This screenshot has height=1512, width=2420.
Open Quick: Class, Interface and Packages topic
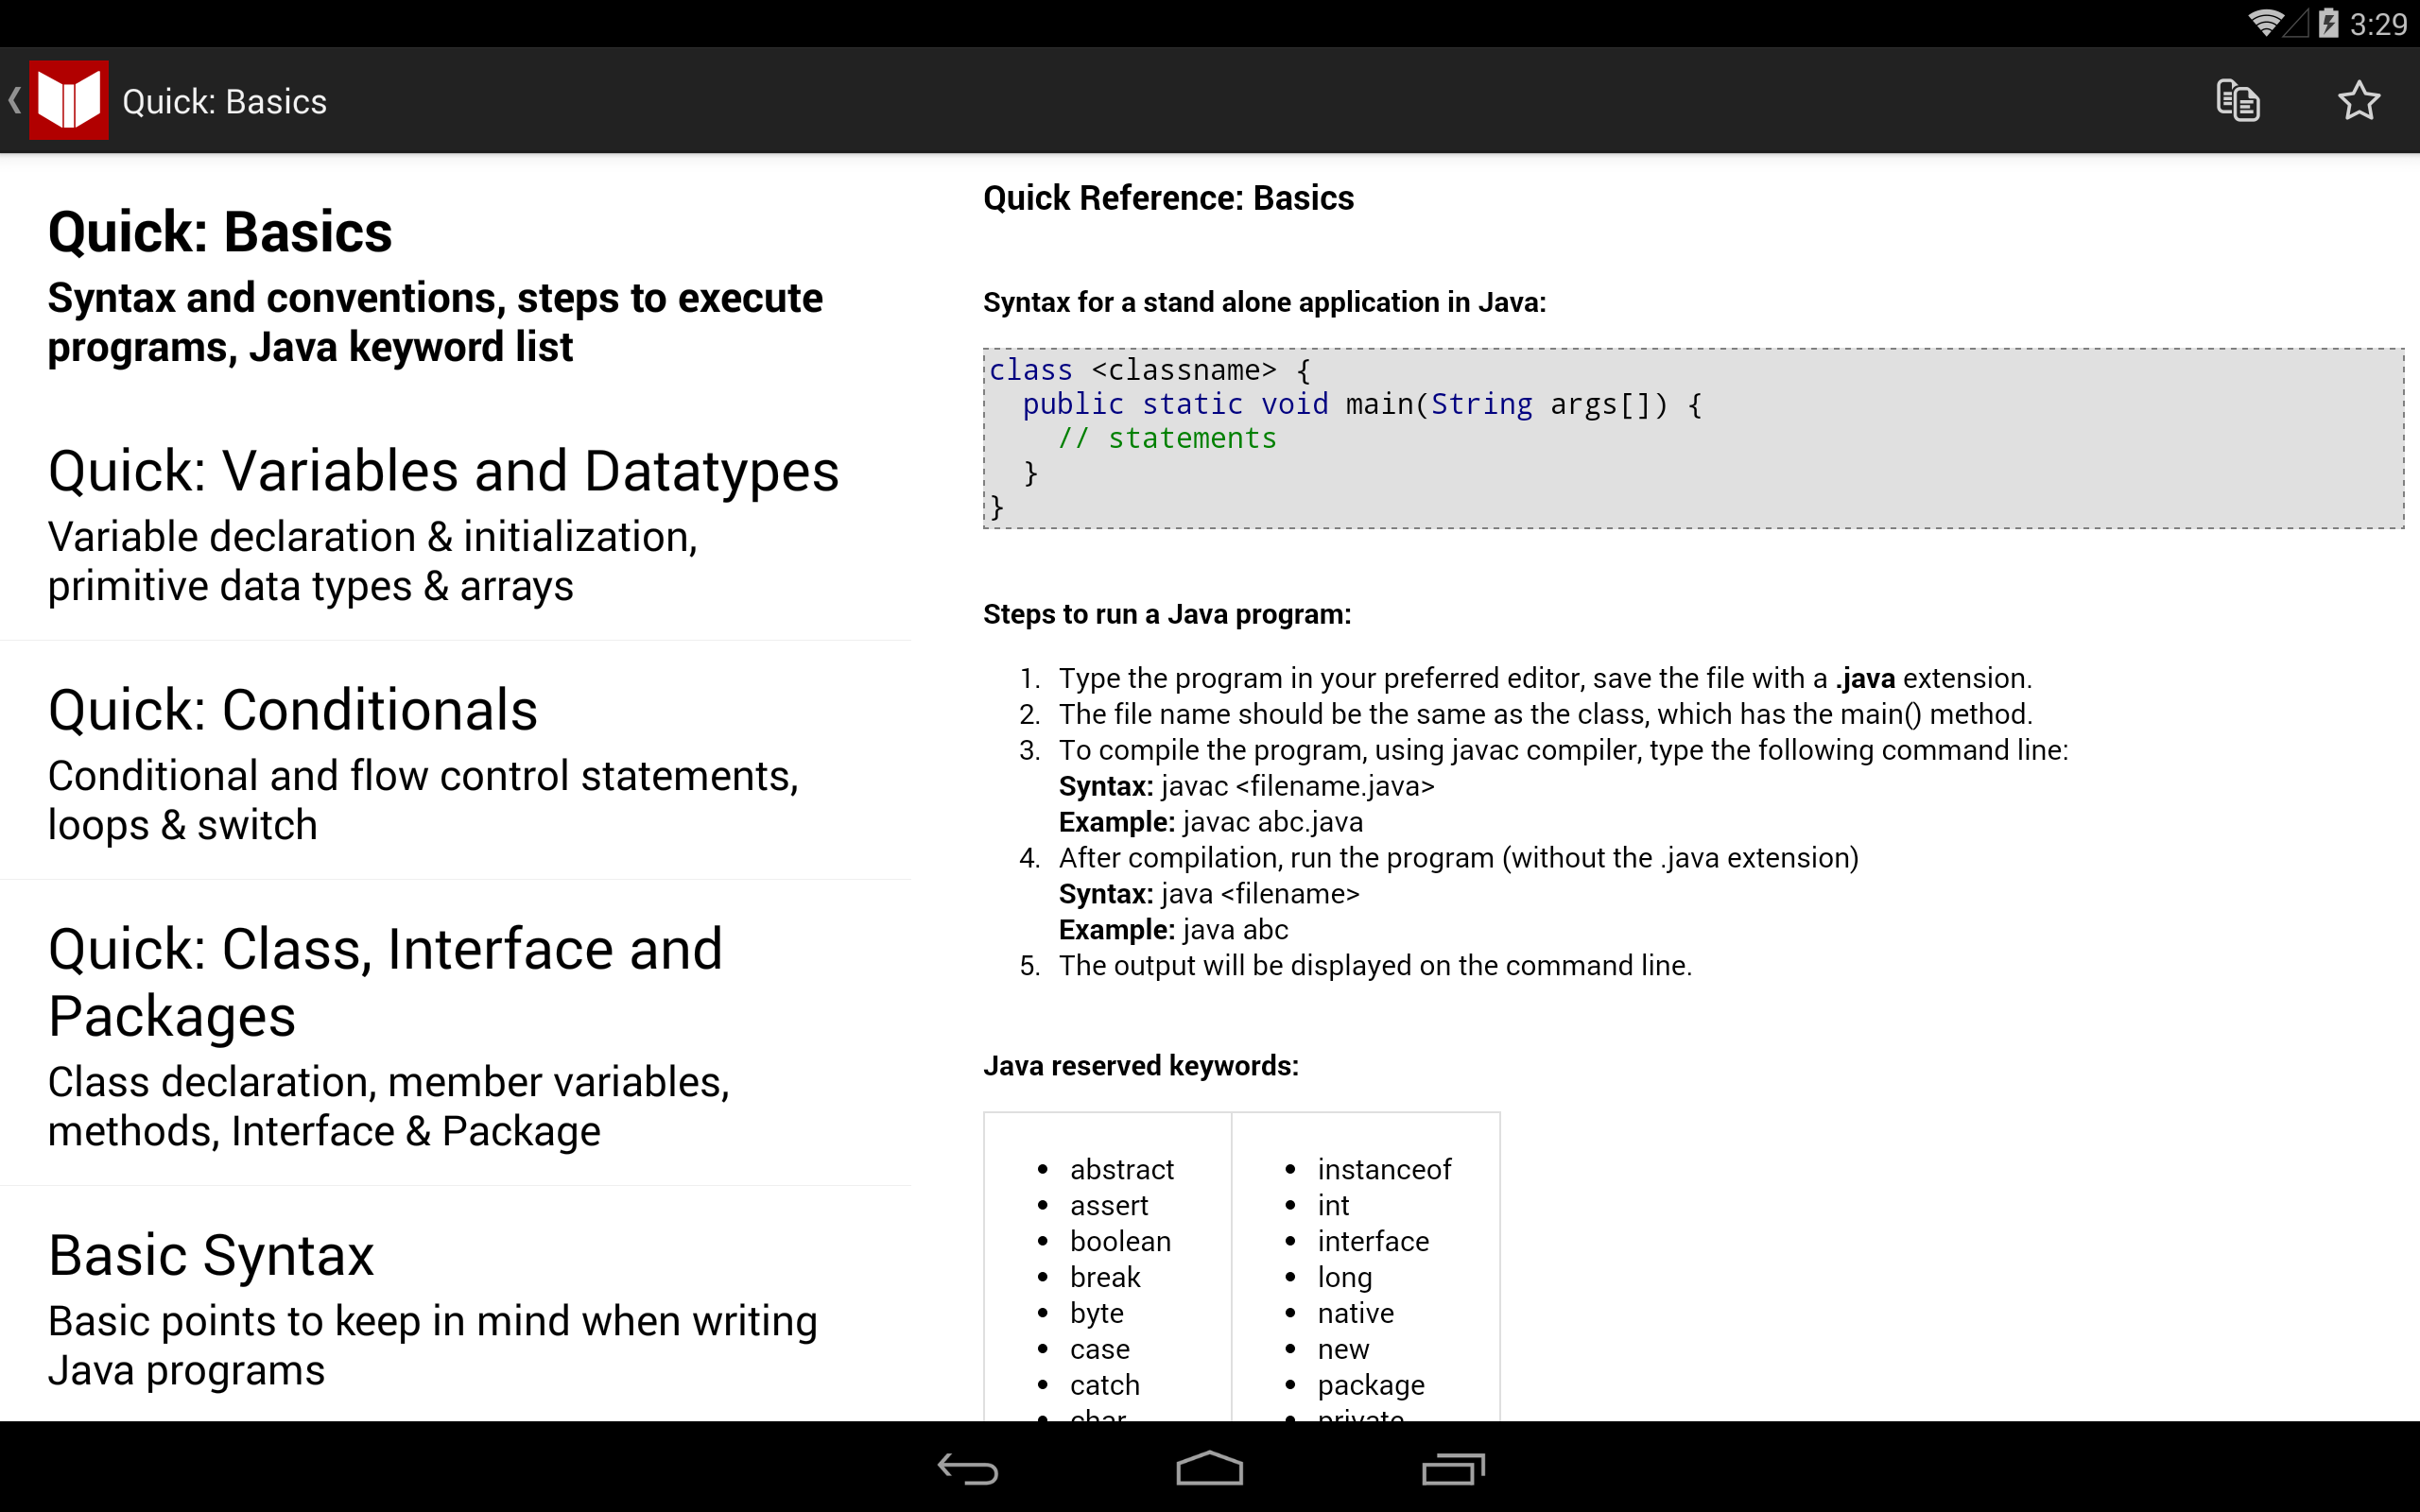click(x=456, y=1034)
